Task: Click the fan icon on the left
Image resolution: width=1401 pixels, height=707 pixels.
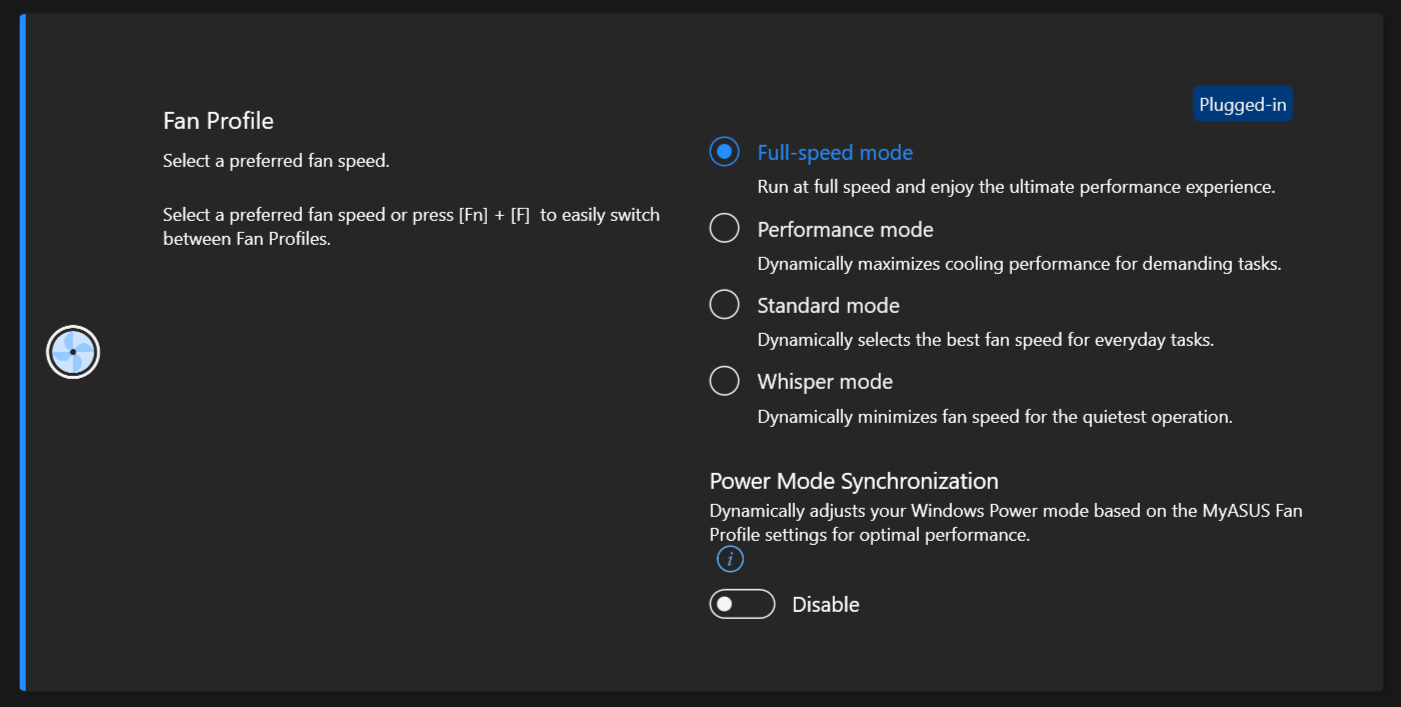Action: click(x=73, y=352)
